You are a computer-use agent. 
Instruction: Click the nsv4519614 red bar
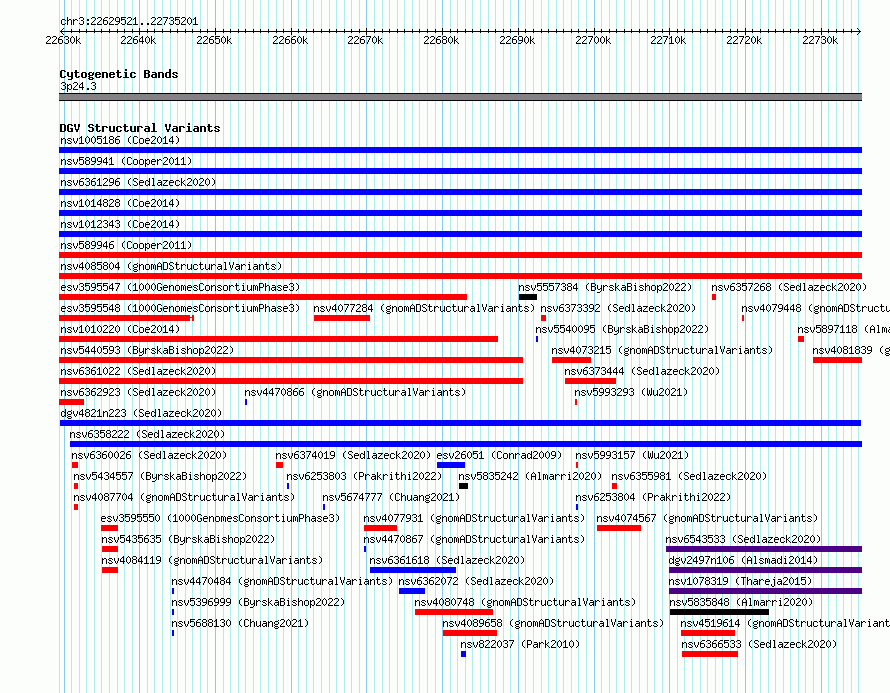[x=708, y=633]
